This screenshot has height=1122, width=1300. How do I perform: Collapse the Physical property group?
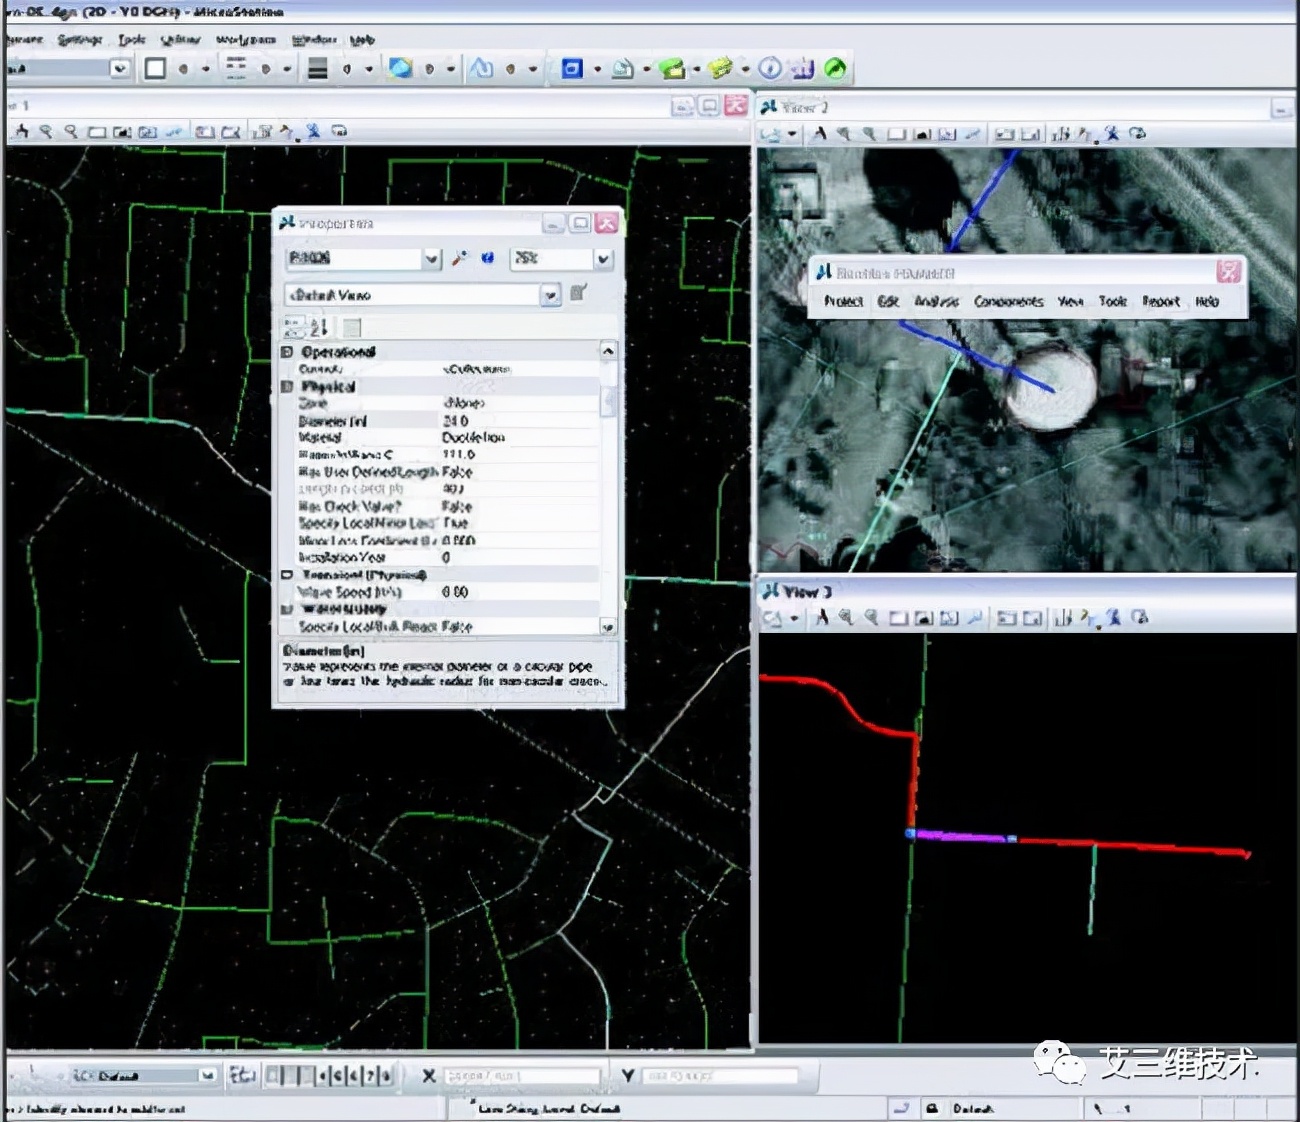288,386
